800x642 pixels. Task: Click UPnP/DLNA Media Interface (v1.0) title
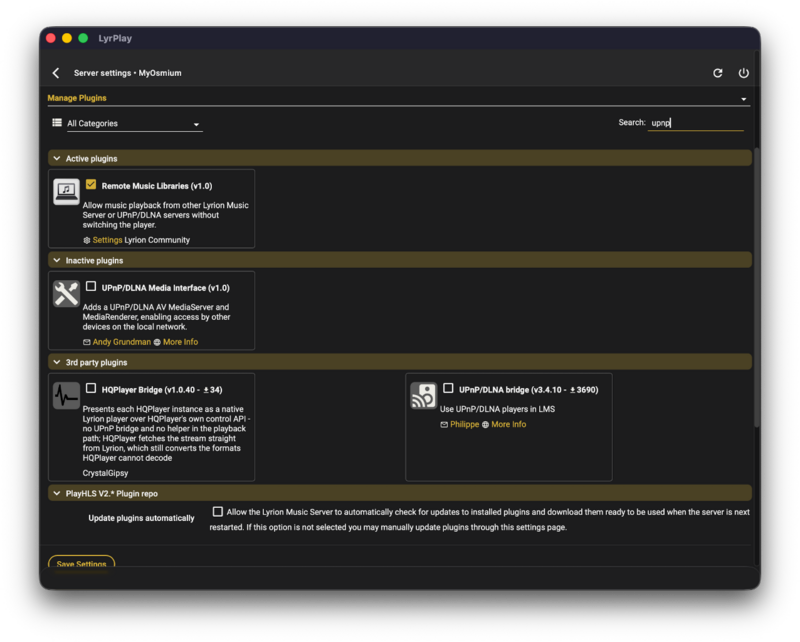pos(165,288)
